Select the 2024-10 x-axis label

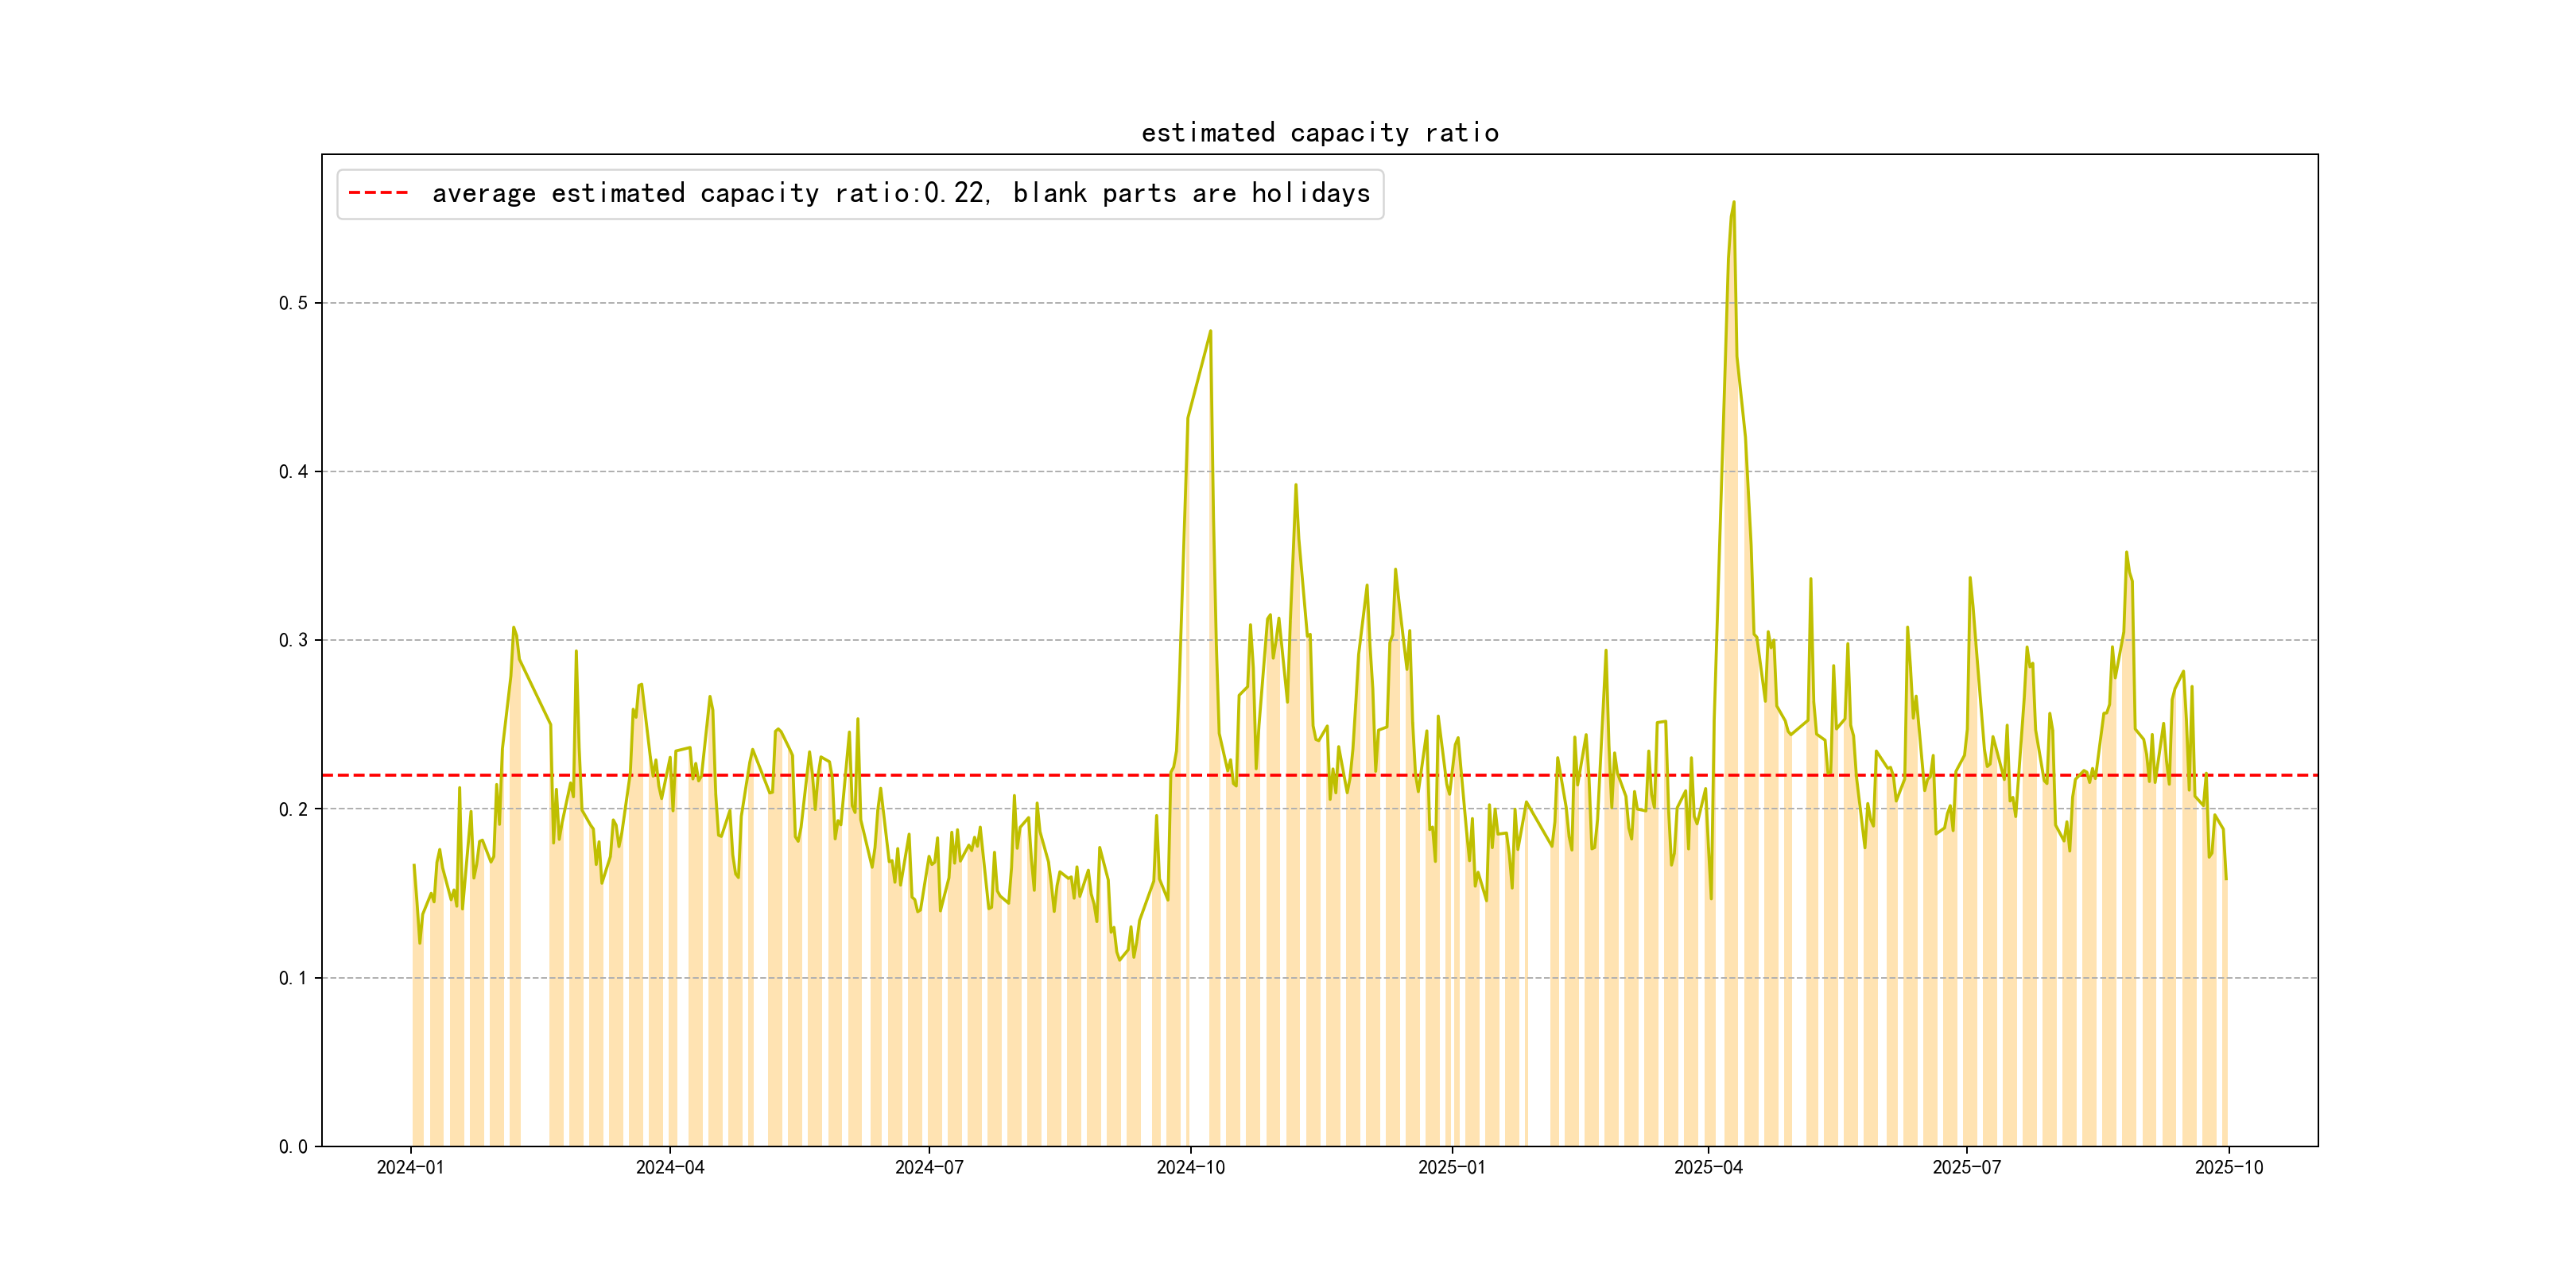point(1190,1168)
